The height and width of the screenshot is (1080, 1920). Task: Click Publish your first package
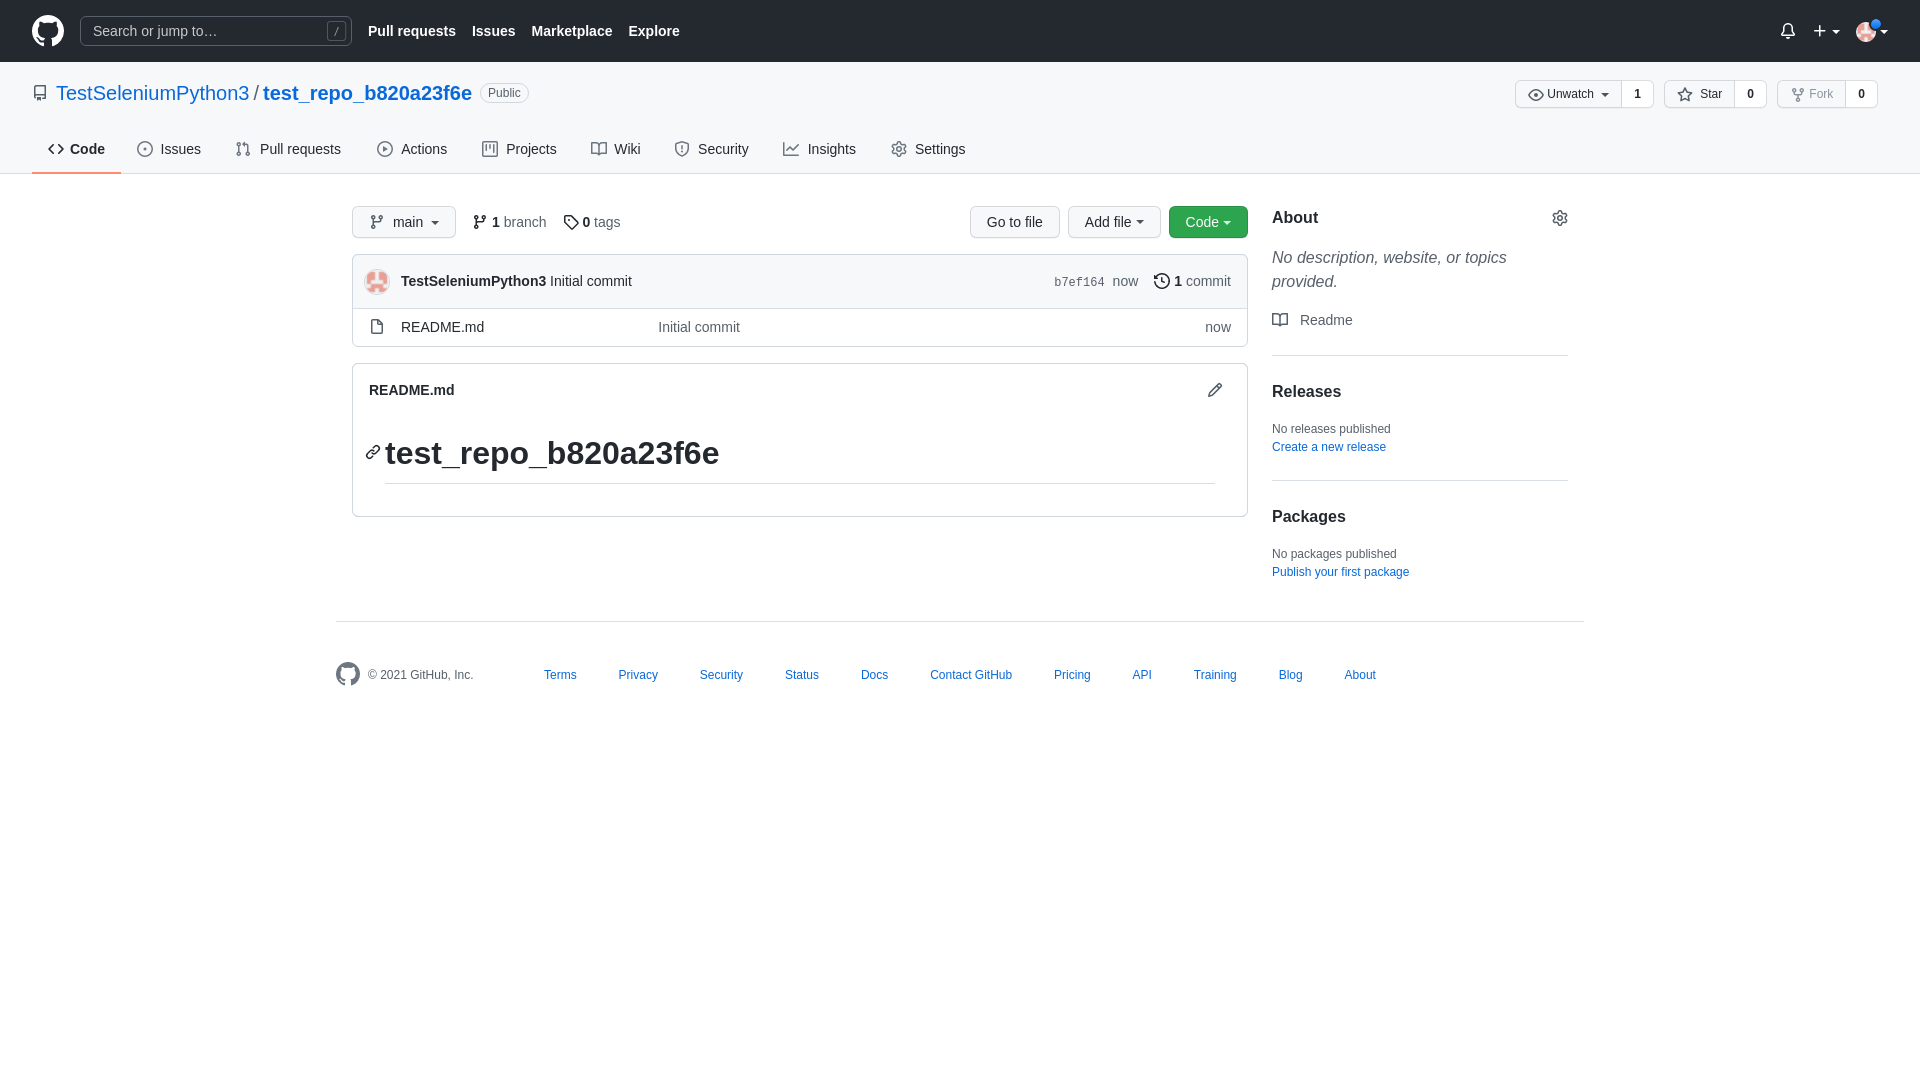click(1340, 572)
